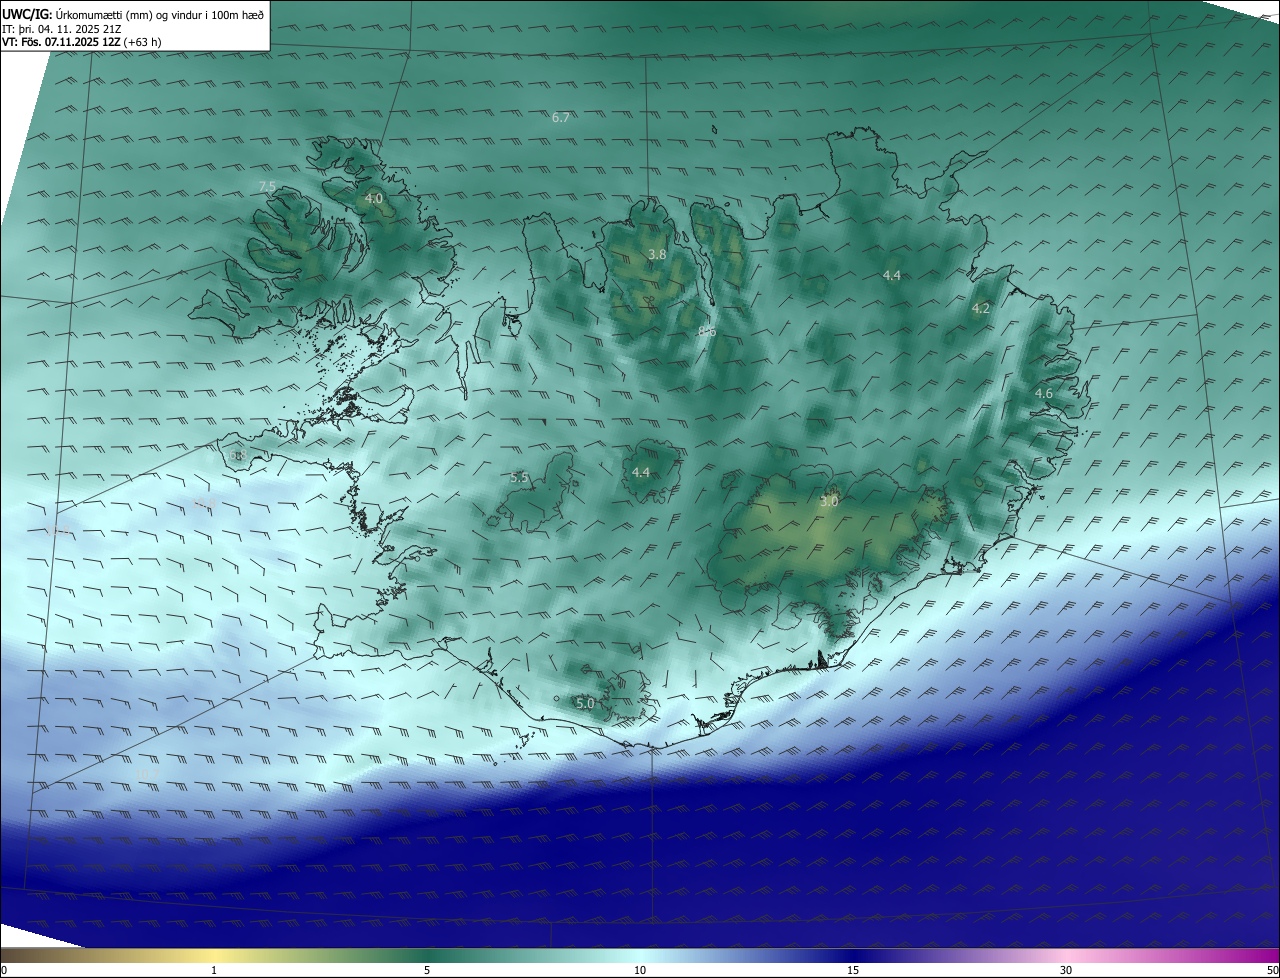The height and width of the screenshot is (978, 1280).
Task: Click the 7.5 value label on the map
Action: 267,186
